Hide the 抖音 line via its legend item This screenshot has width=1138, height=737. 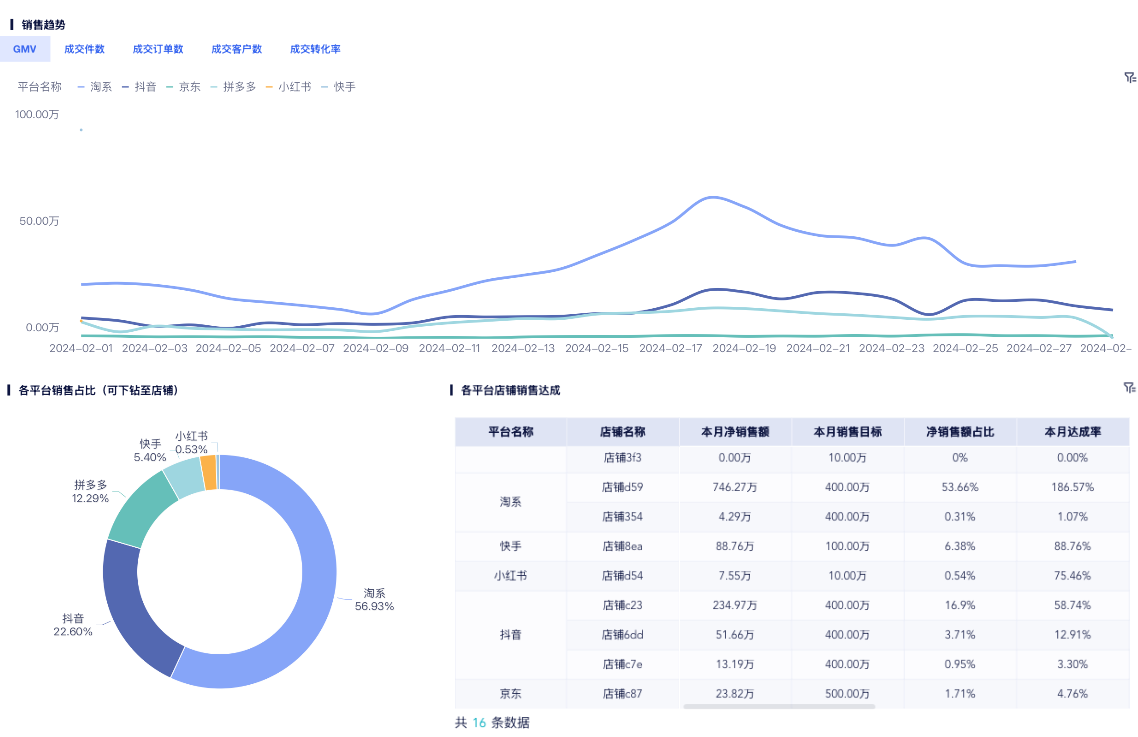click(138, 86)
